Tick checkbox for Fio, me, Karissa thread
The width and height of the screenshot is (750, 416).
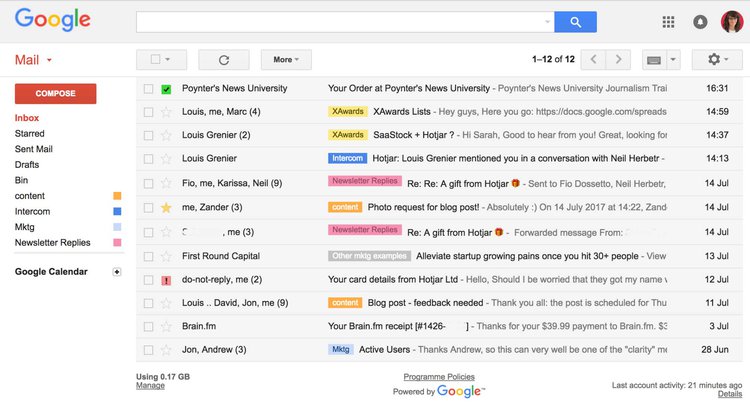[x=148, y=183]
